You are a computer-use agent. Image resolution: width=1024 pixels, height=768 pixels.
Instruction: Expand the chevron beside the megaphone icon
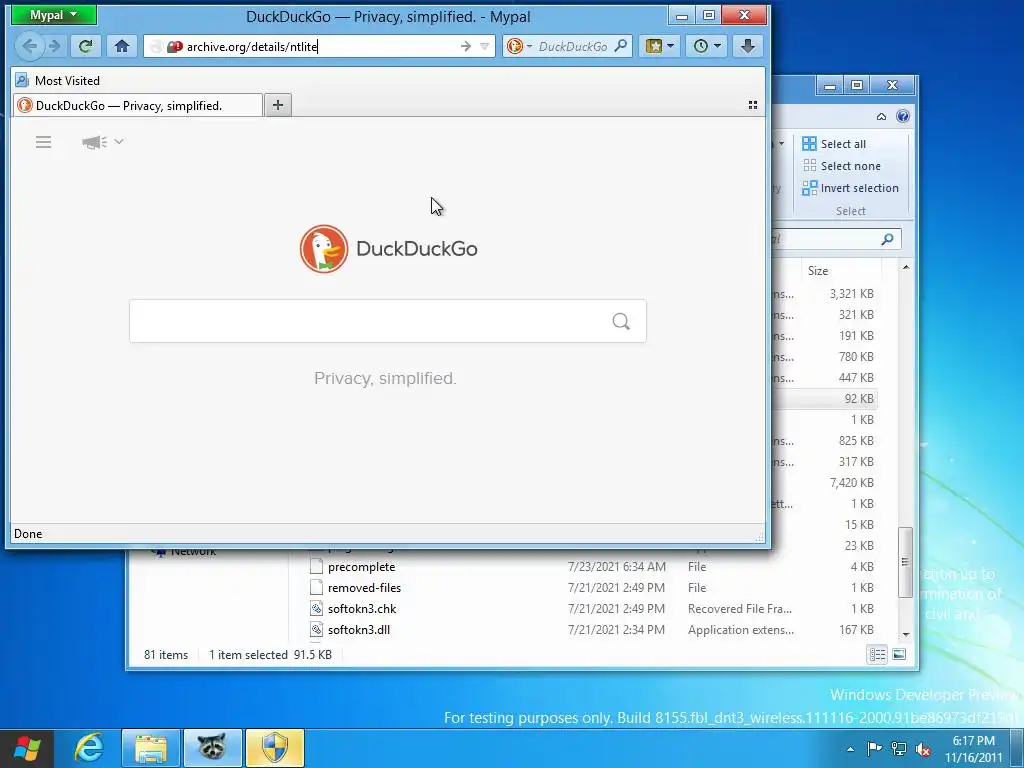pos(119,141)
